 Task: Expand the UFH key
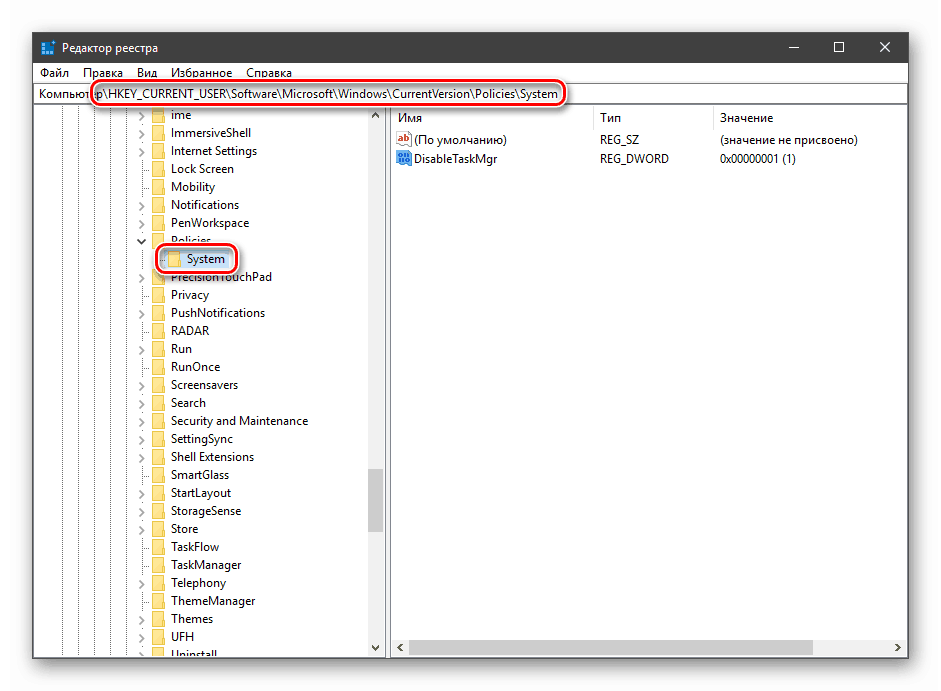click(142, 638)
